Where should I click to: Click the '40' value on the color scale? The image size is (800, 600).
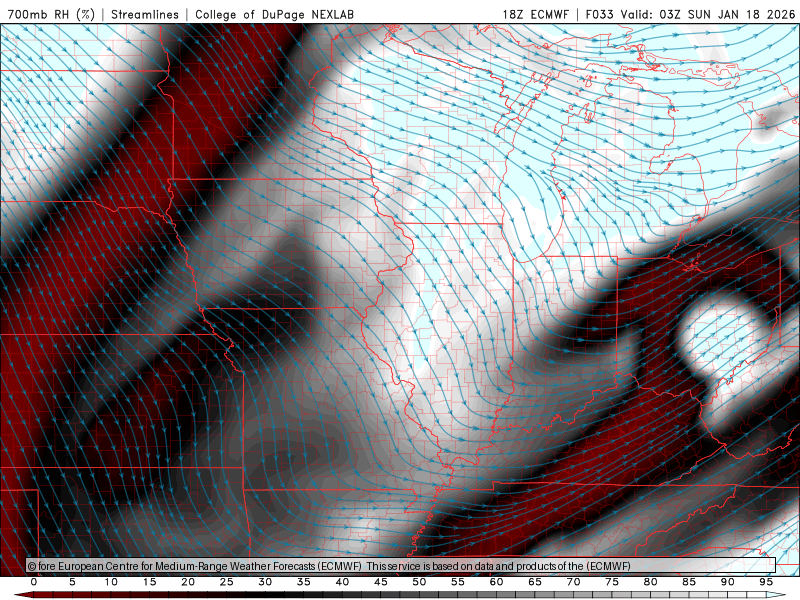(x=342, y=582)
